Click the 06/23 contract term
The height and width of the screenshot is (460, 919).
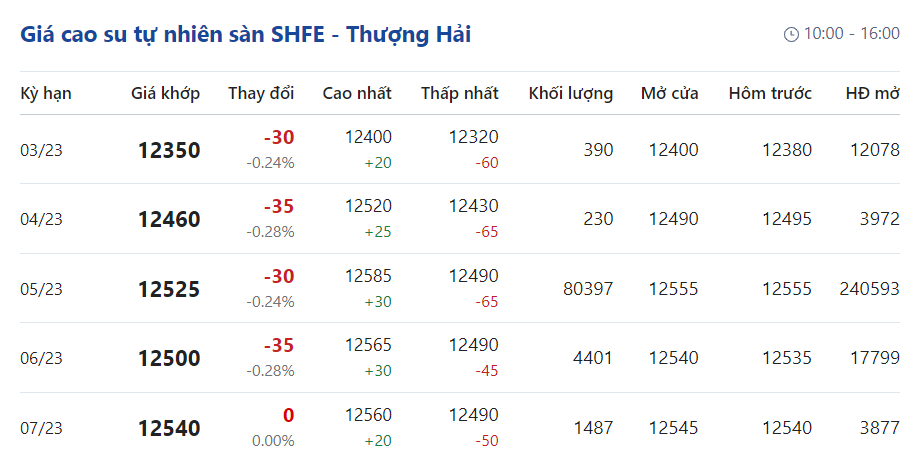point(41,358)
